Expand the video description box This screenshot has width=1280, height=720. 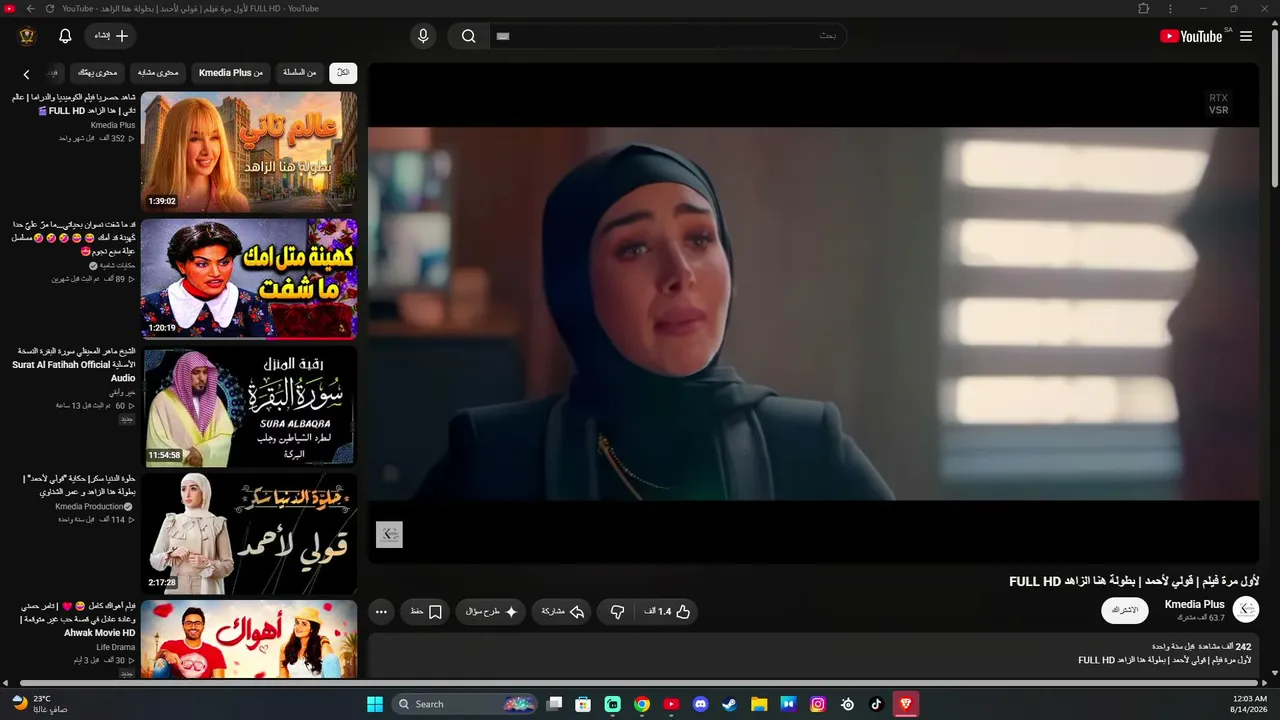click(813, 655)
